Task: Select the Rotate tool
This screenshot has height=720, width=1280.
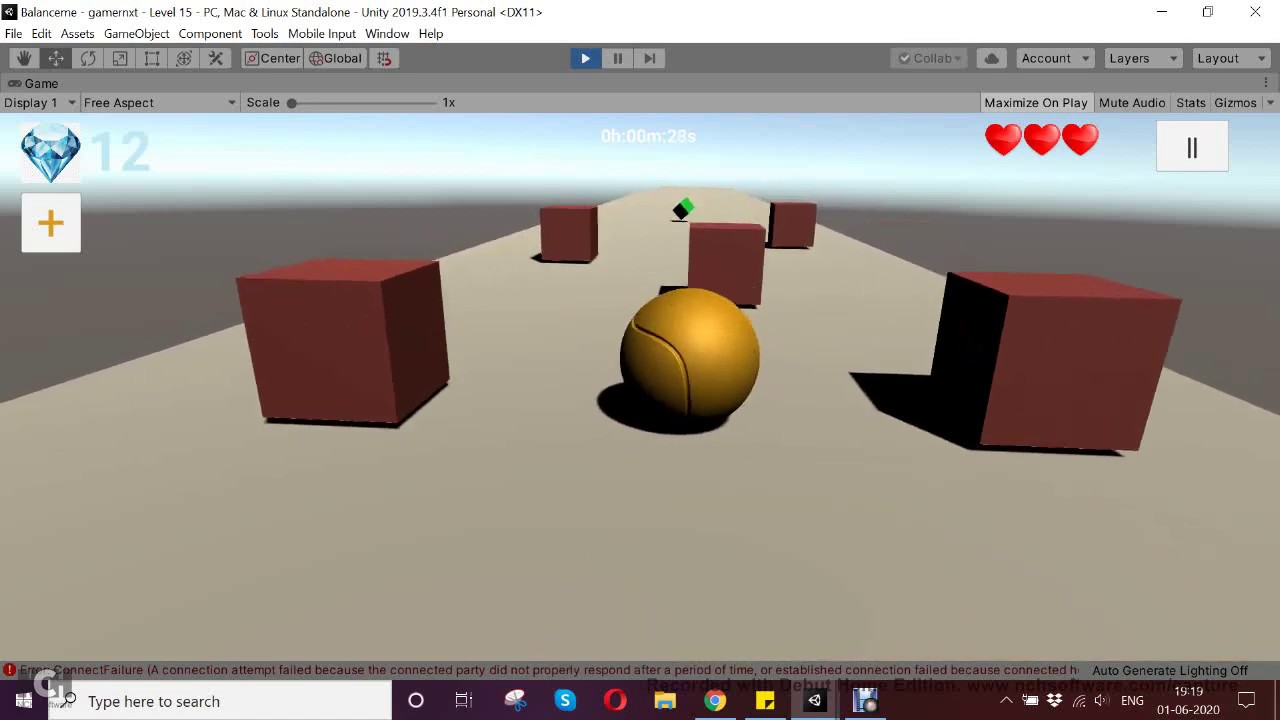Action: [88, 58]
